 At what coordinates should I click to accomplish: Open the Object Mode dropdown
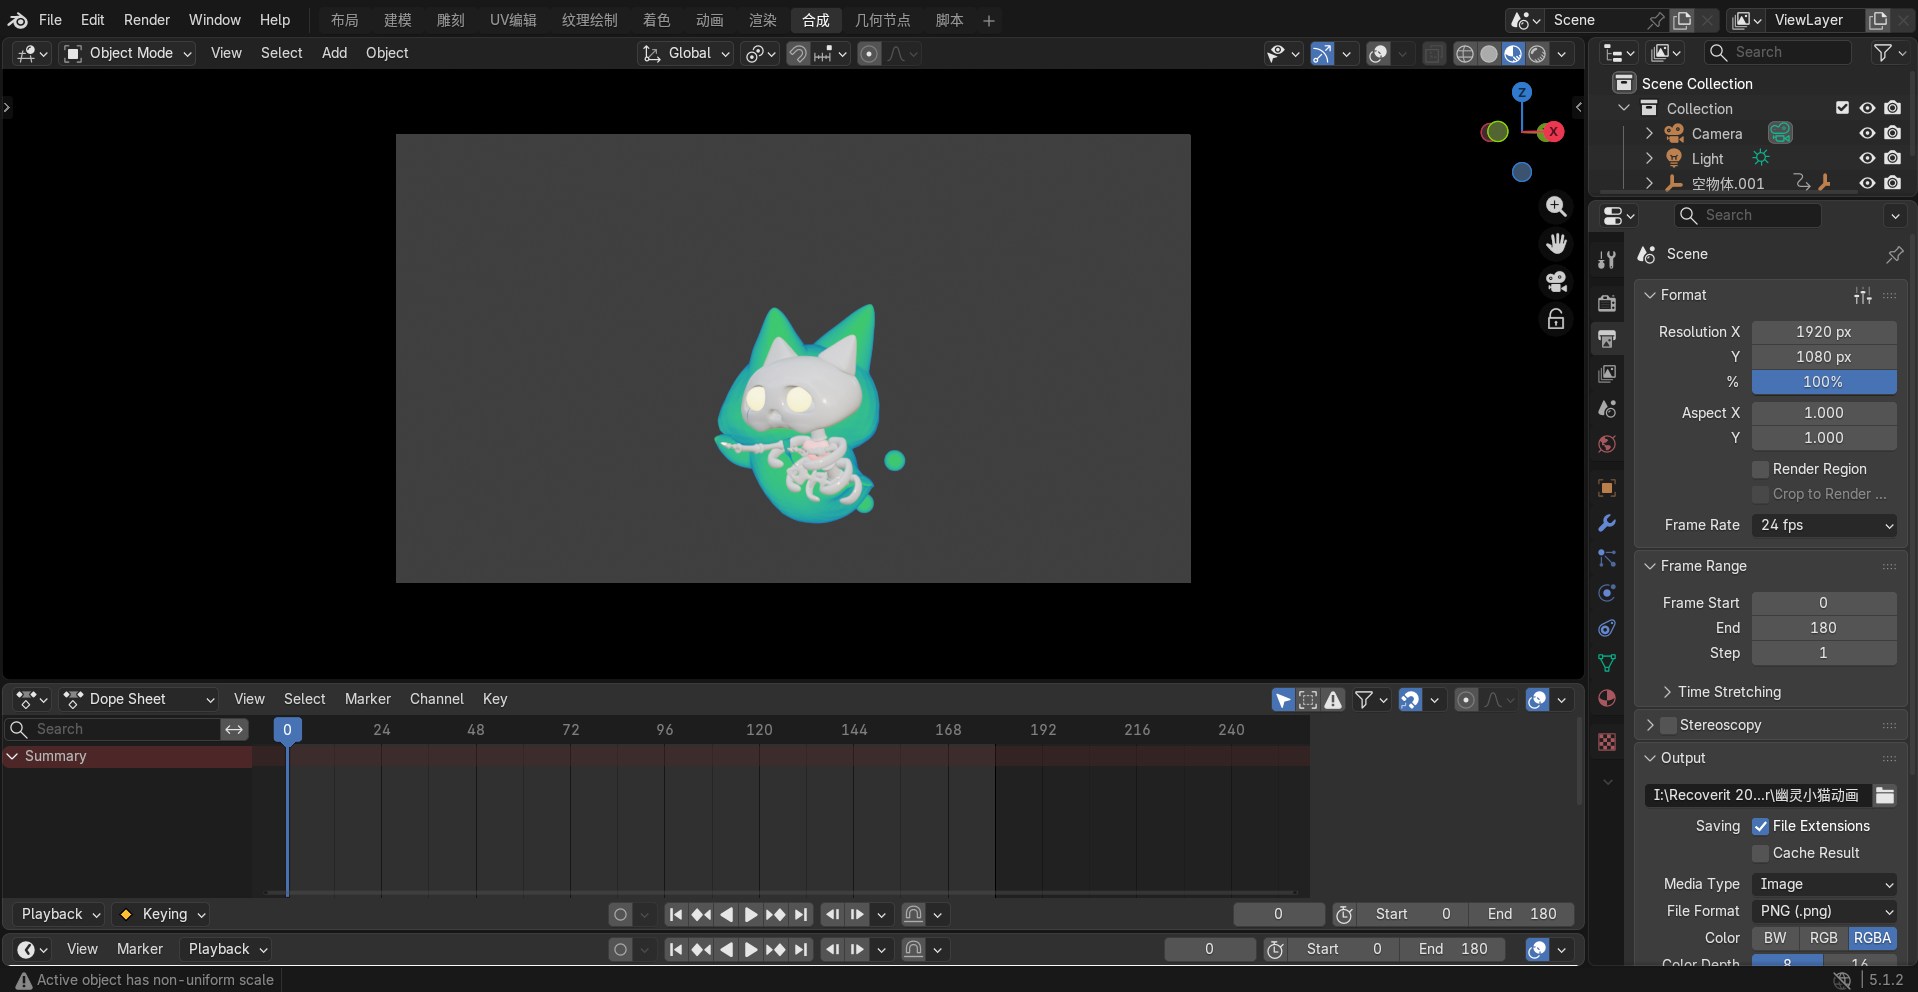[128, 53]
